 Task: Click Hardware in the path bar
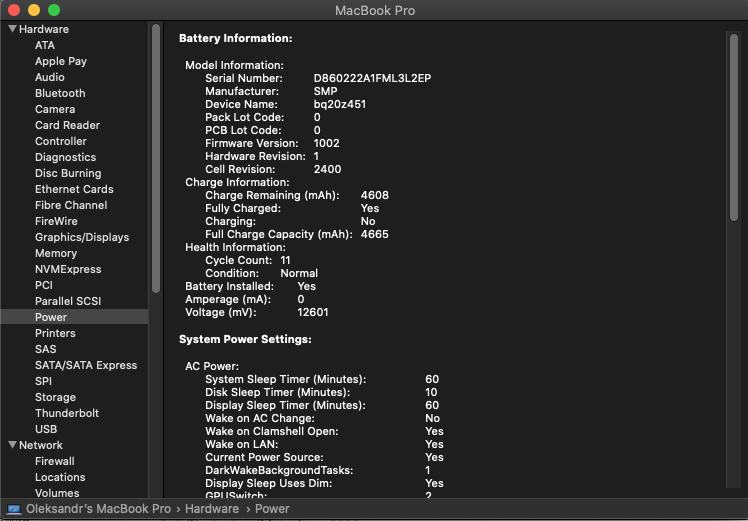click(x=212, y=509)
